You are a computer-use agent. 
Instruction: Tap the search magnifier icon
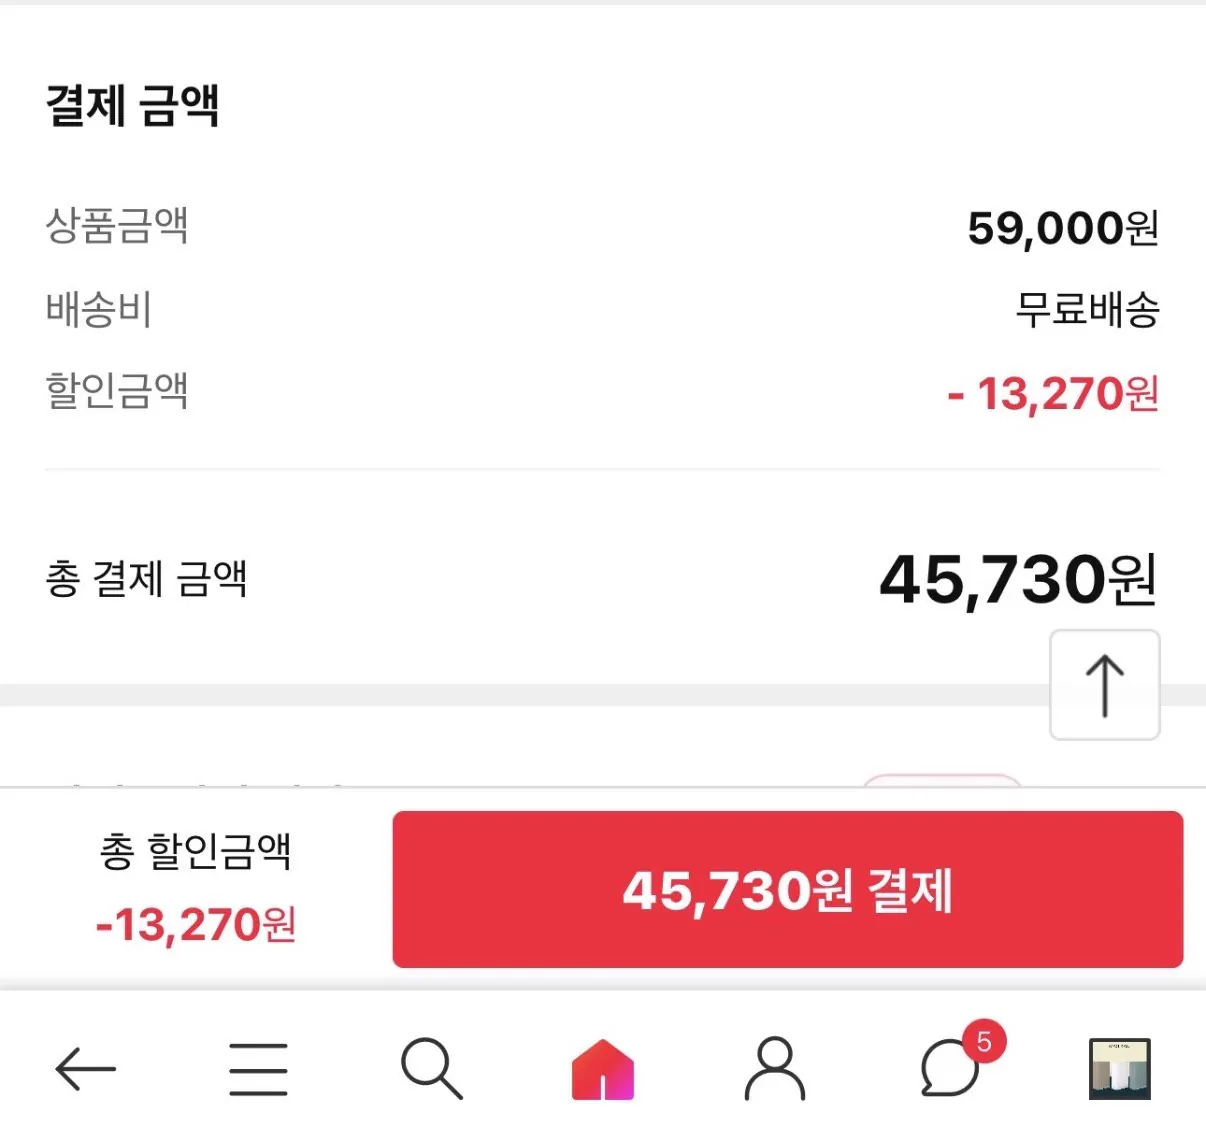tap(430, 1068)
